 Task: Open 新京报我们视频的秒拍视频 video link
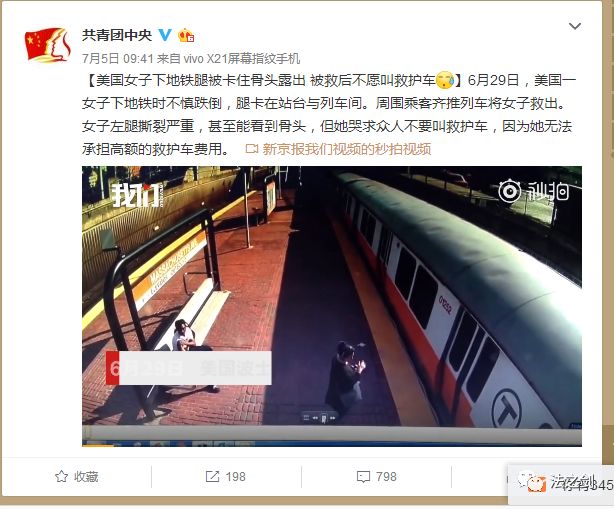(x=347, y=149)
